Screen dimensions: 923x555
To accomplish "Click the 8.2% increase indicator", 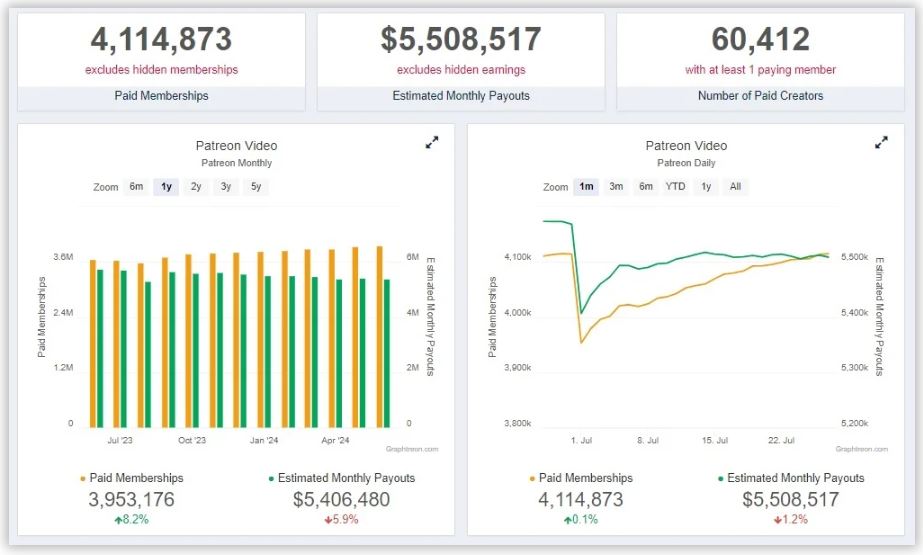I will pyautogui.click(x=131, y=520).
